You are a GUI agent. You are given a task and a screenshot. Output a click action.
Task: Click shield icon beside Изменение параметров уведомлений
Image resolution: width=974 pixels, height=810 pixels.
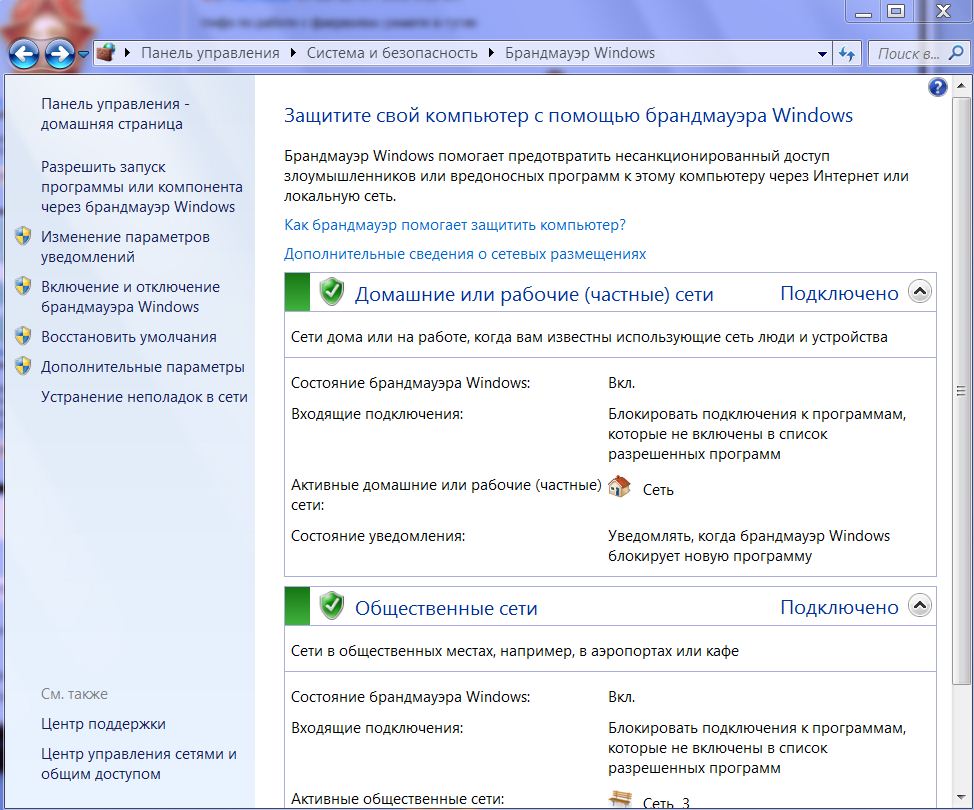(24, 236)
